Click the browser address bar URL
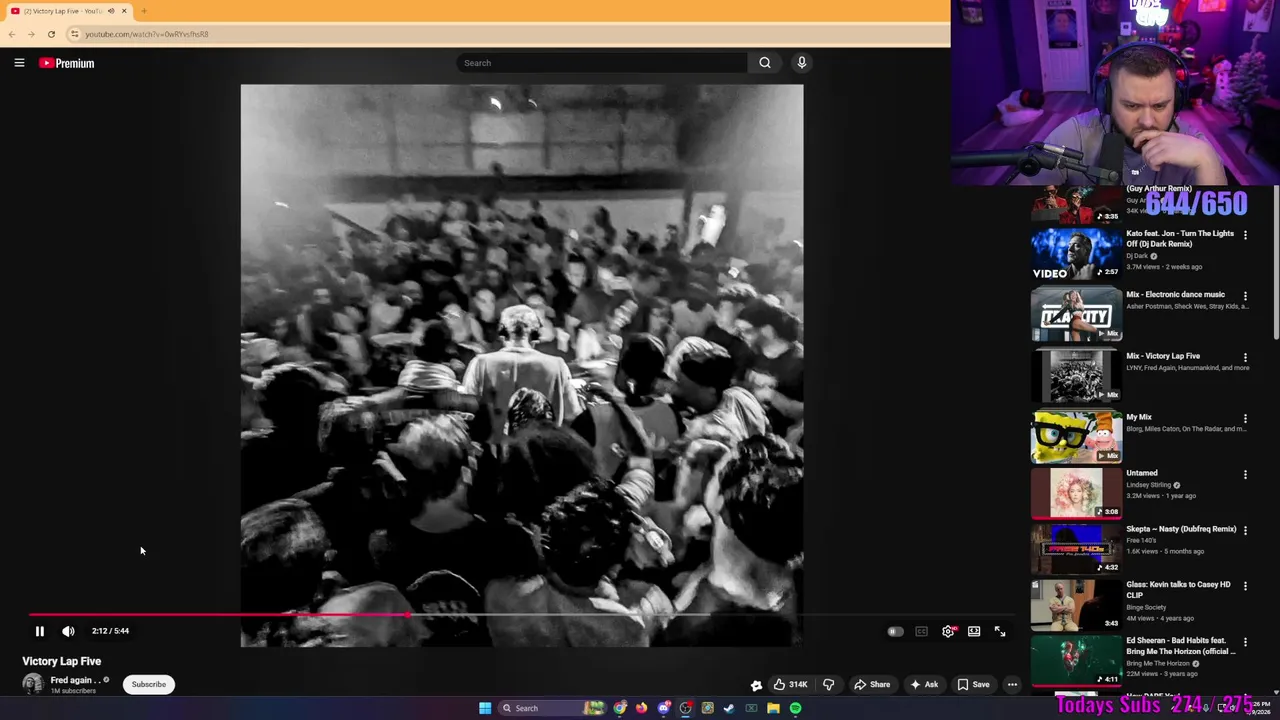 tap(147, 34)
